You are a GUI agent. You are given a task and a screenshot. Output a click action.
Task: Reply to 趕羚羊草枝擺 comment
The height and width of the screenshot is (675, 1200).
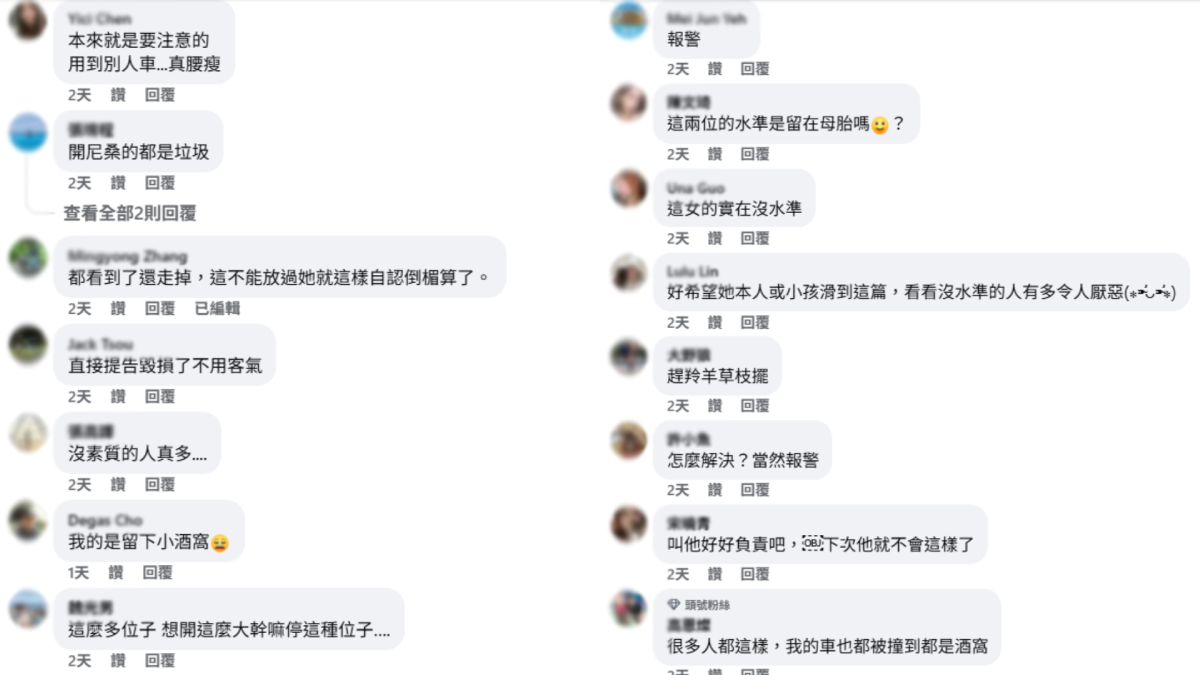coord(755,406)
